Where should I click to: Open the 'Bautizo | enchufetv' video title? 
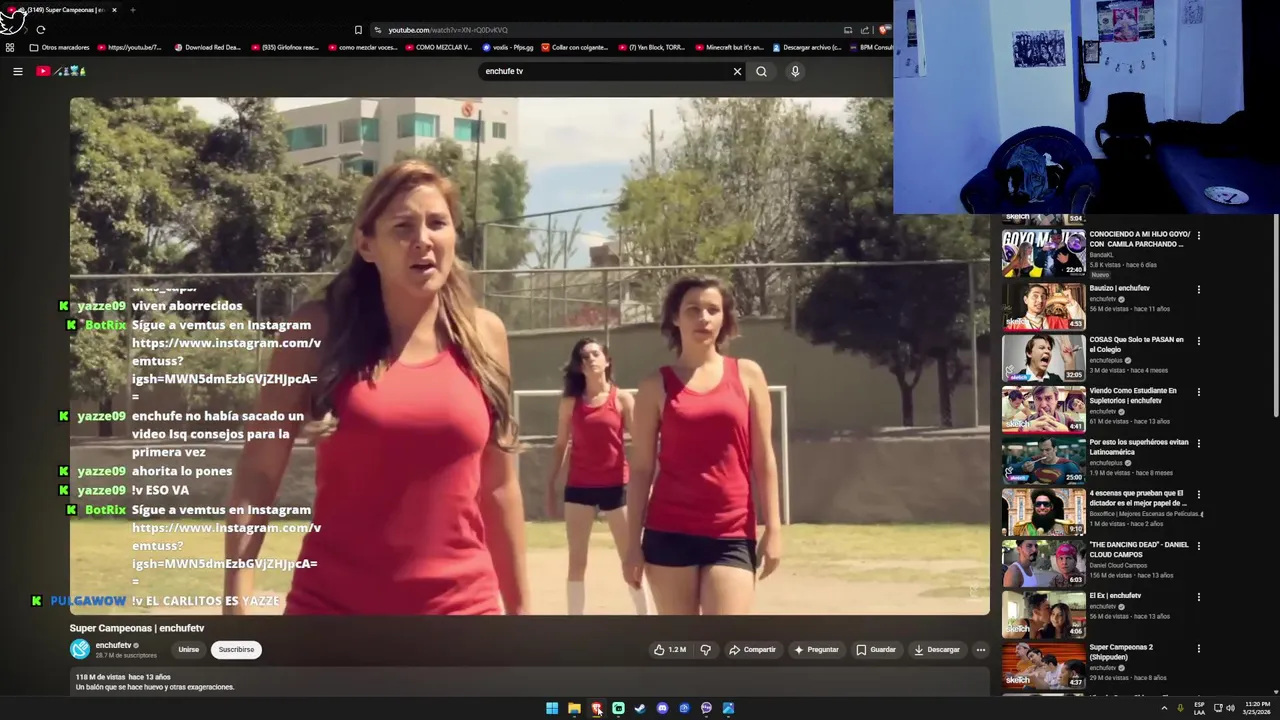pos(1120,288)
